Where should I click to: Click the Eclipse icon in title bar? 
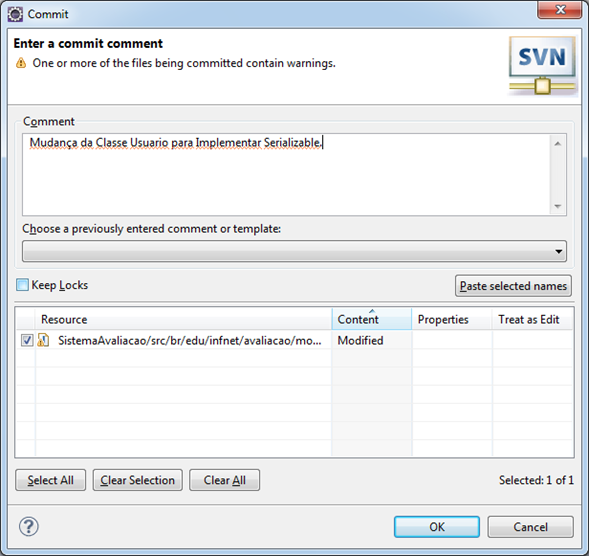[15, 14]
